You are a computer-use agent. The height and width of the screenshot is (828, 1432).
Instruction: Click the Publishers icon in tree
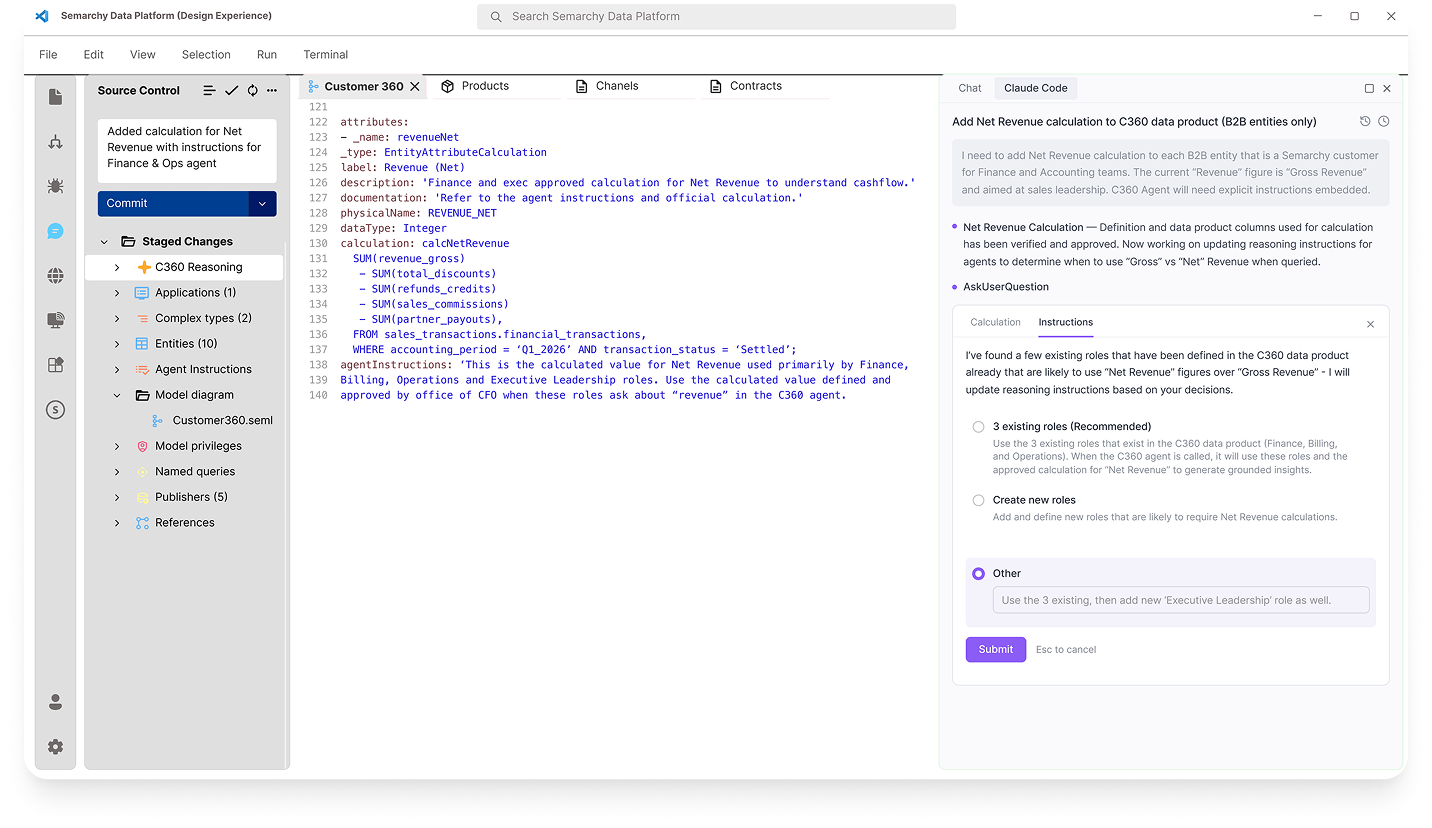[x=142, y=497]
